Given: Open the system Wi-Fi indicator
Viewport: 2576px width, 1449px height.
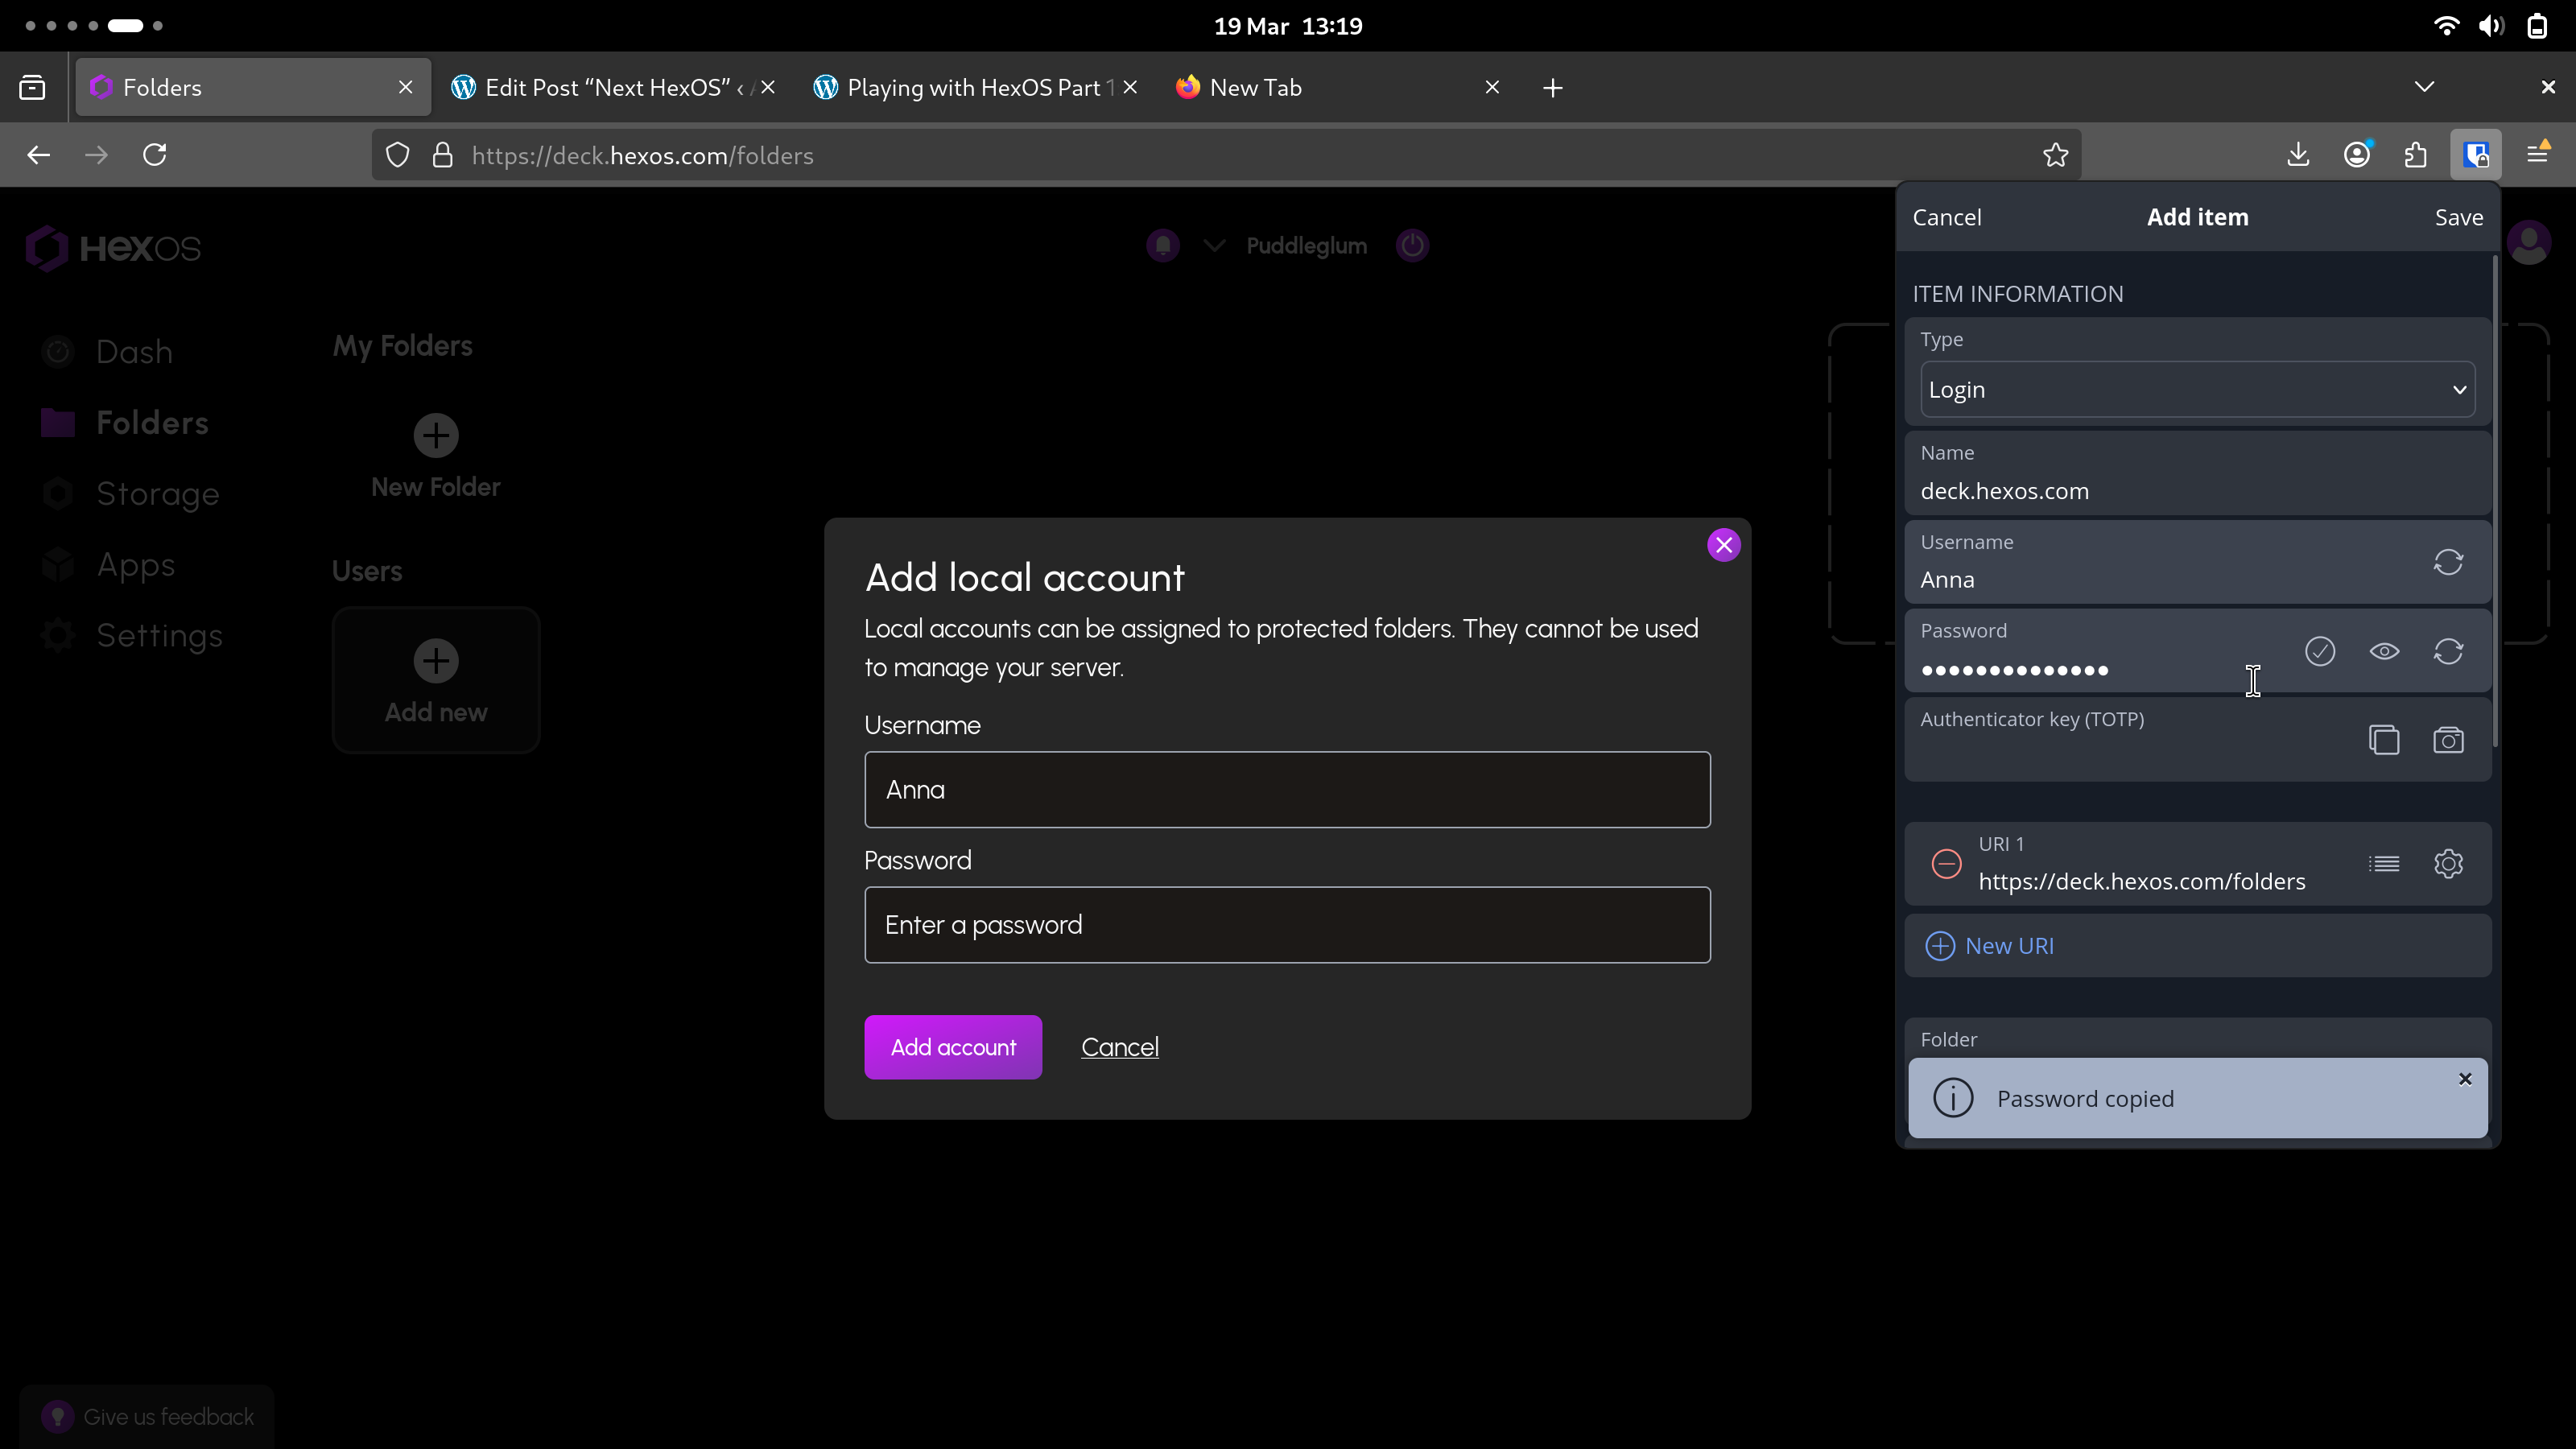Looking at the screenshot, I should [2446, 26].
